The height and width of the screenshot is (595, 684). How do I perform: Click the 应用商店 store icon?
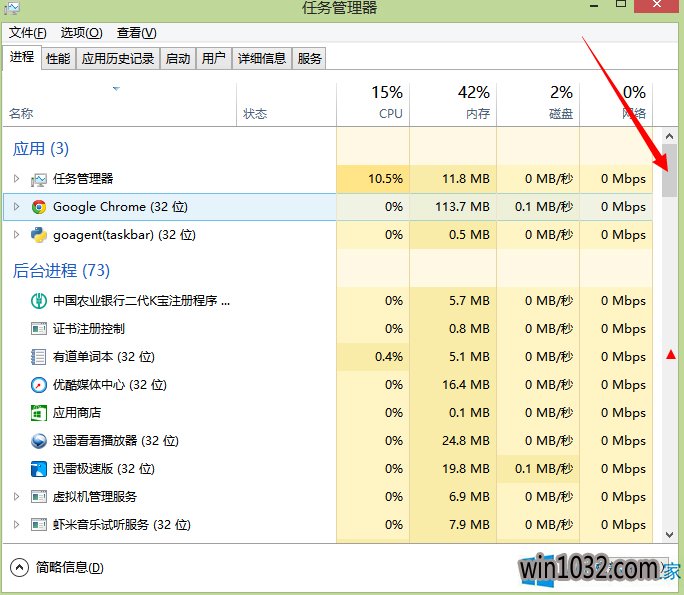click(x=39, y=413)
